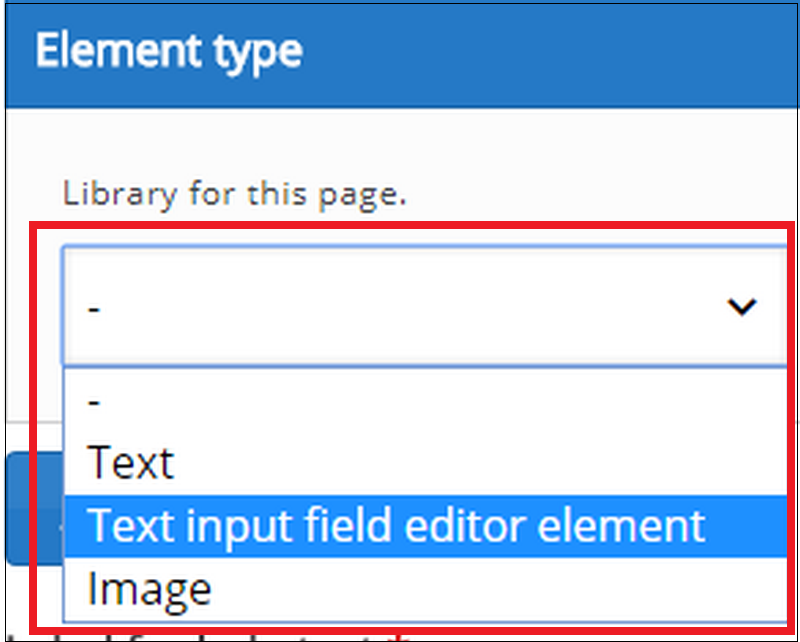Click the 'Element type' dialog title

(x=169, y=52)
